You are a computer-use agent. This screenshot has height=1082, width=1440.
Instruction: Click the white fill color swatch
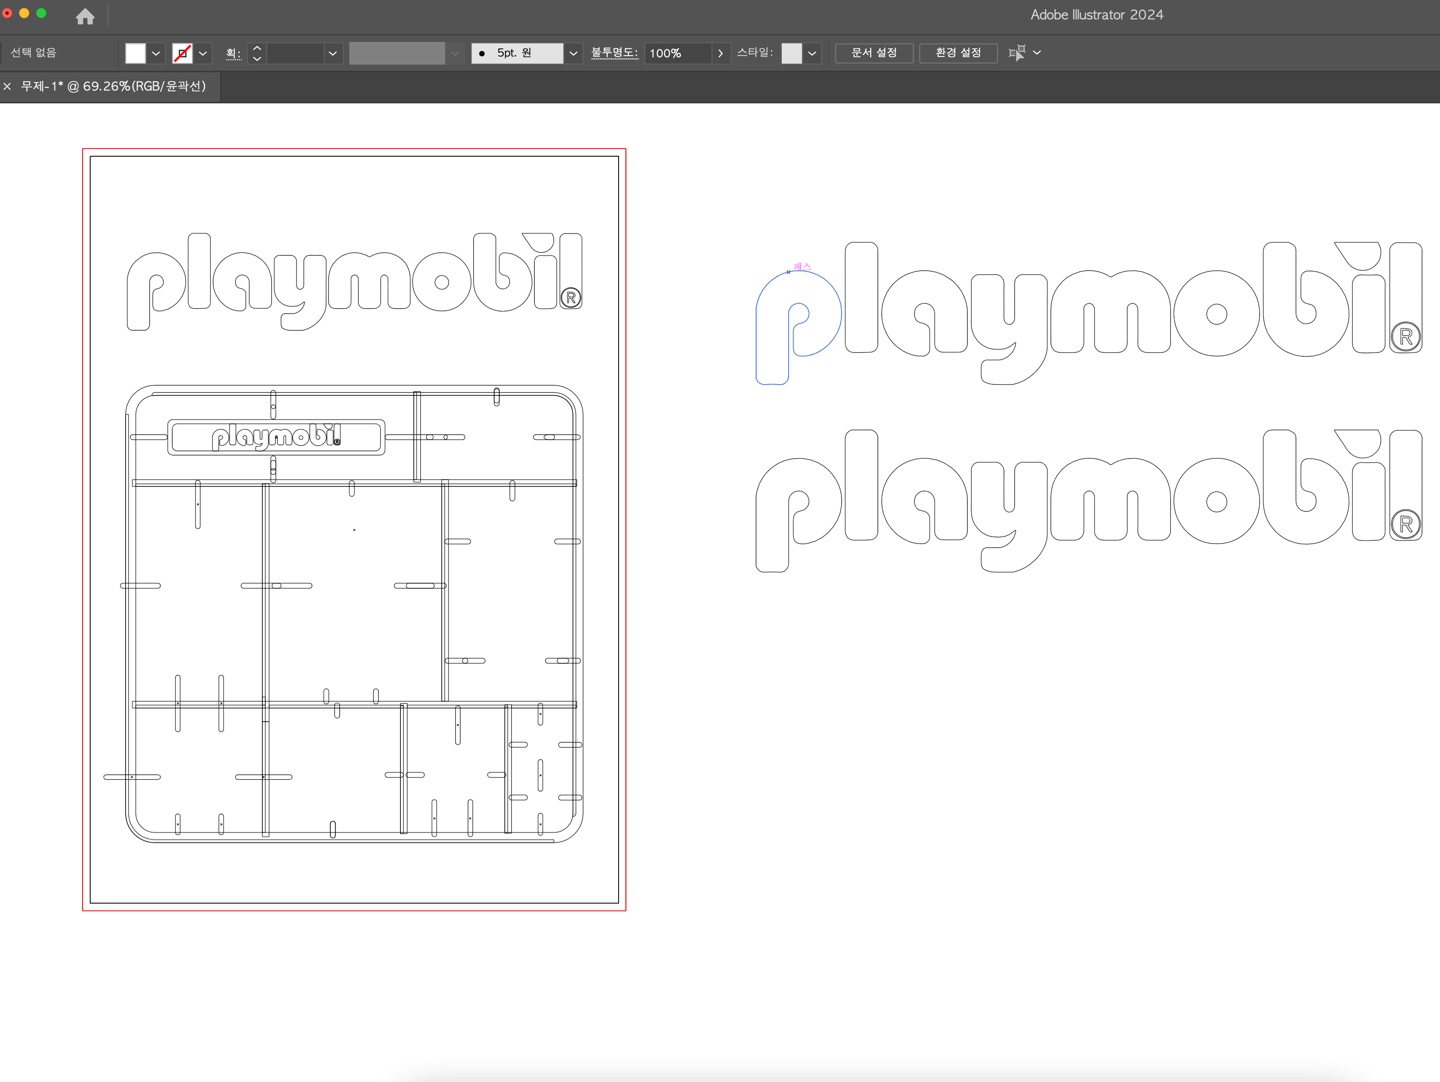pyautogui.click(x=135, y=53)
